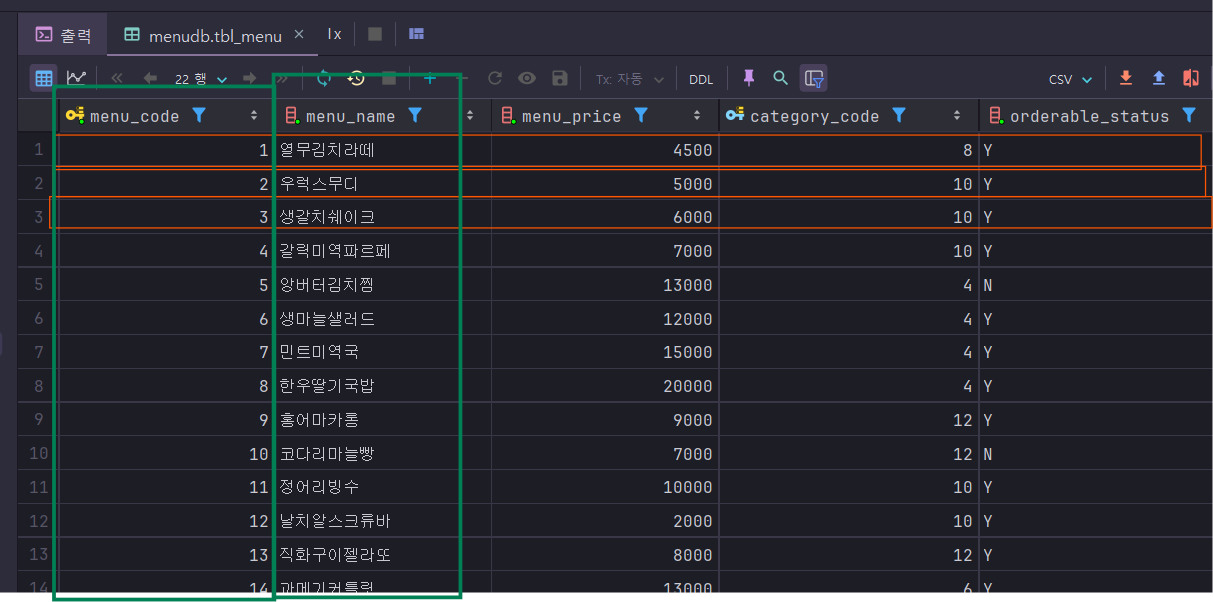Viewport: 1213px width, 602px height.
Task: Click the menu_name column header
Action: (x=350, y=116)
